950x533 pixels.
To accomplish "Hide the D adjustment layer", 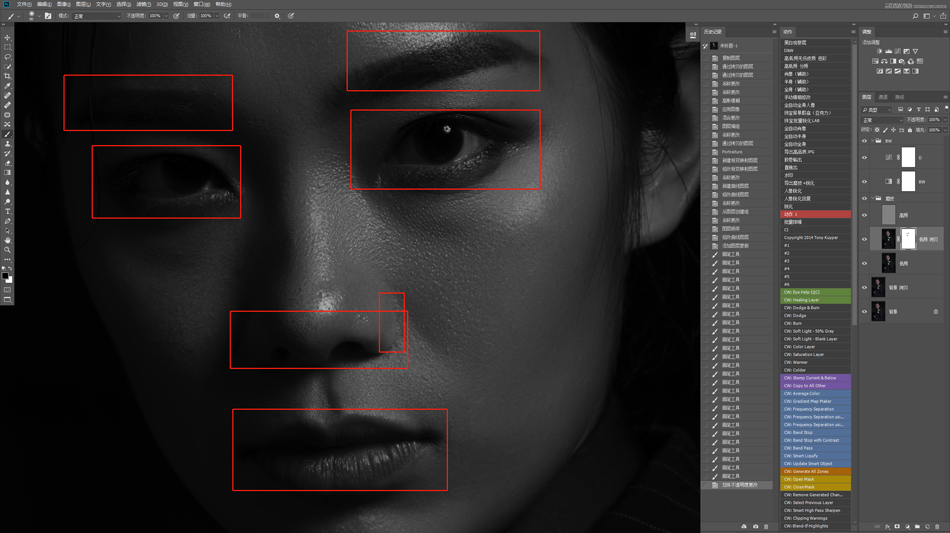I will click(865, 157).
